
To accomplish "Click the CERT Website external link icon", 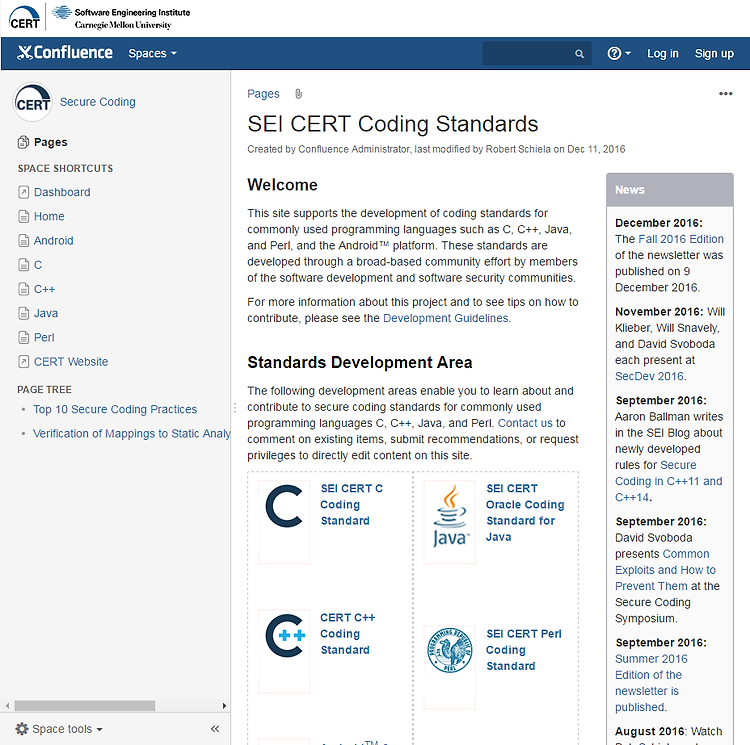I will 23,362.
